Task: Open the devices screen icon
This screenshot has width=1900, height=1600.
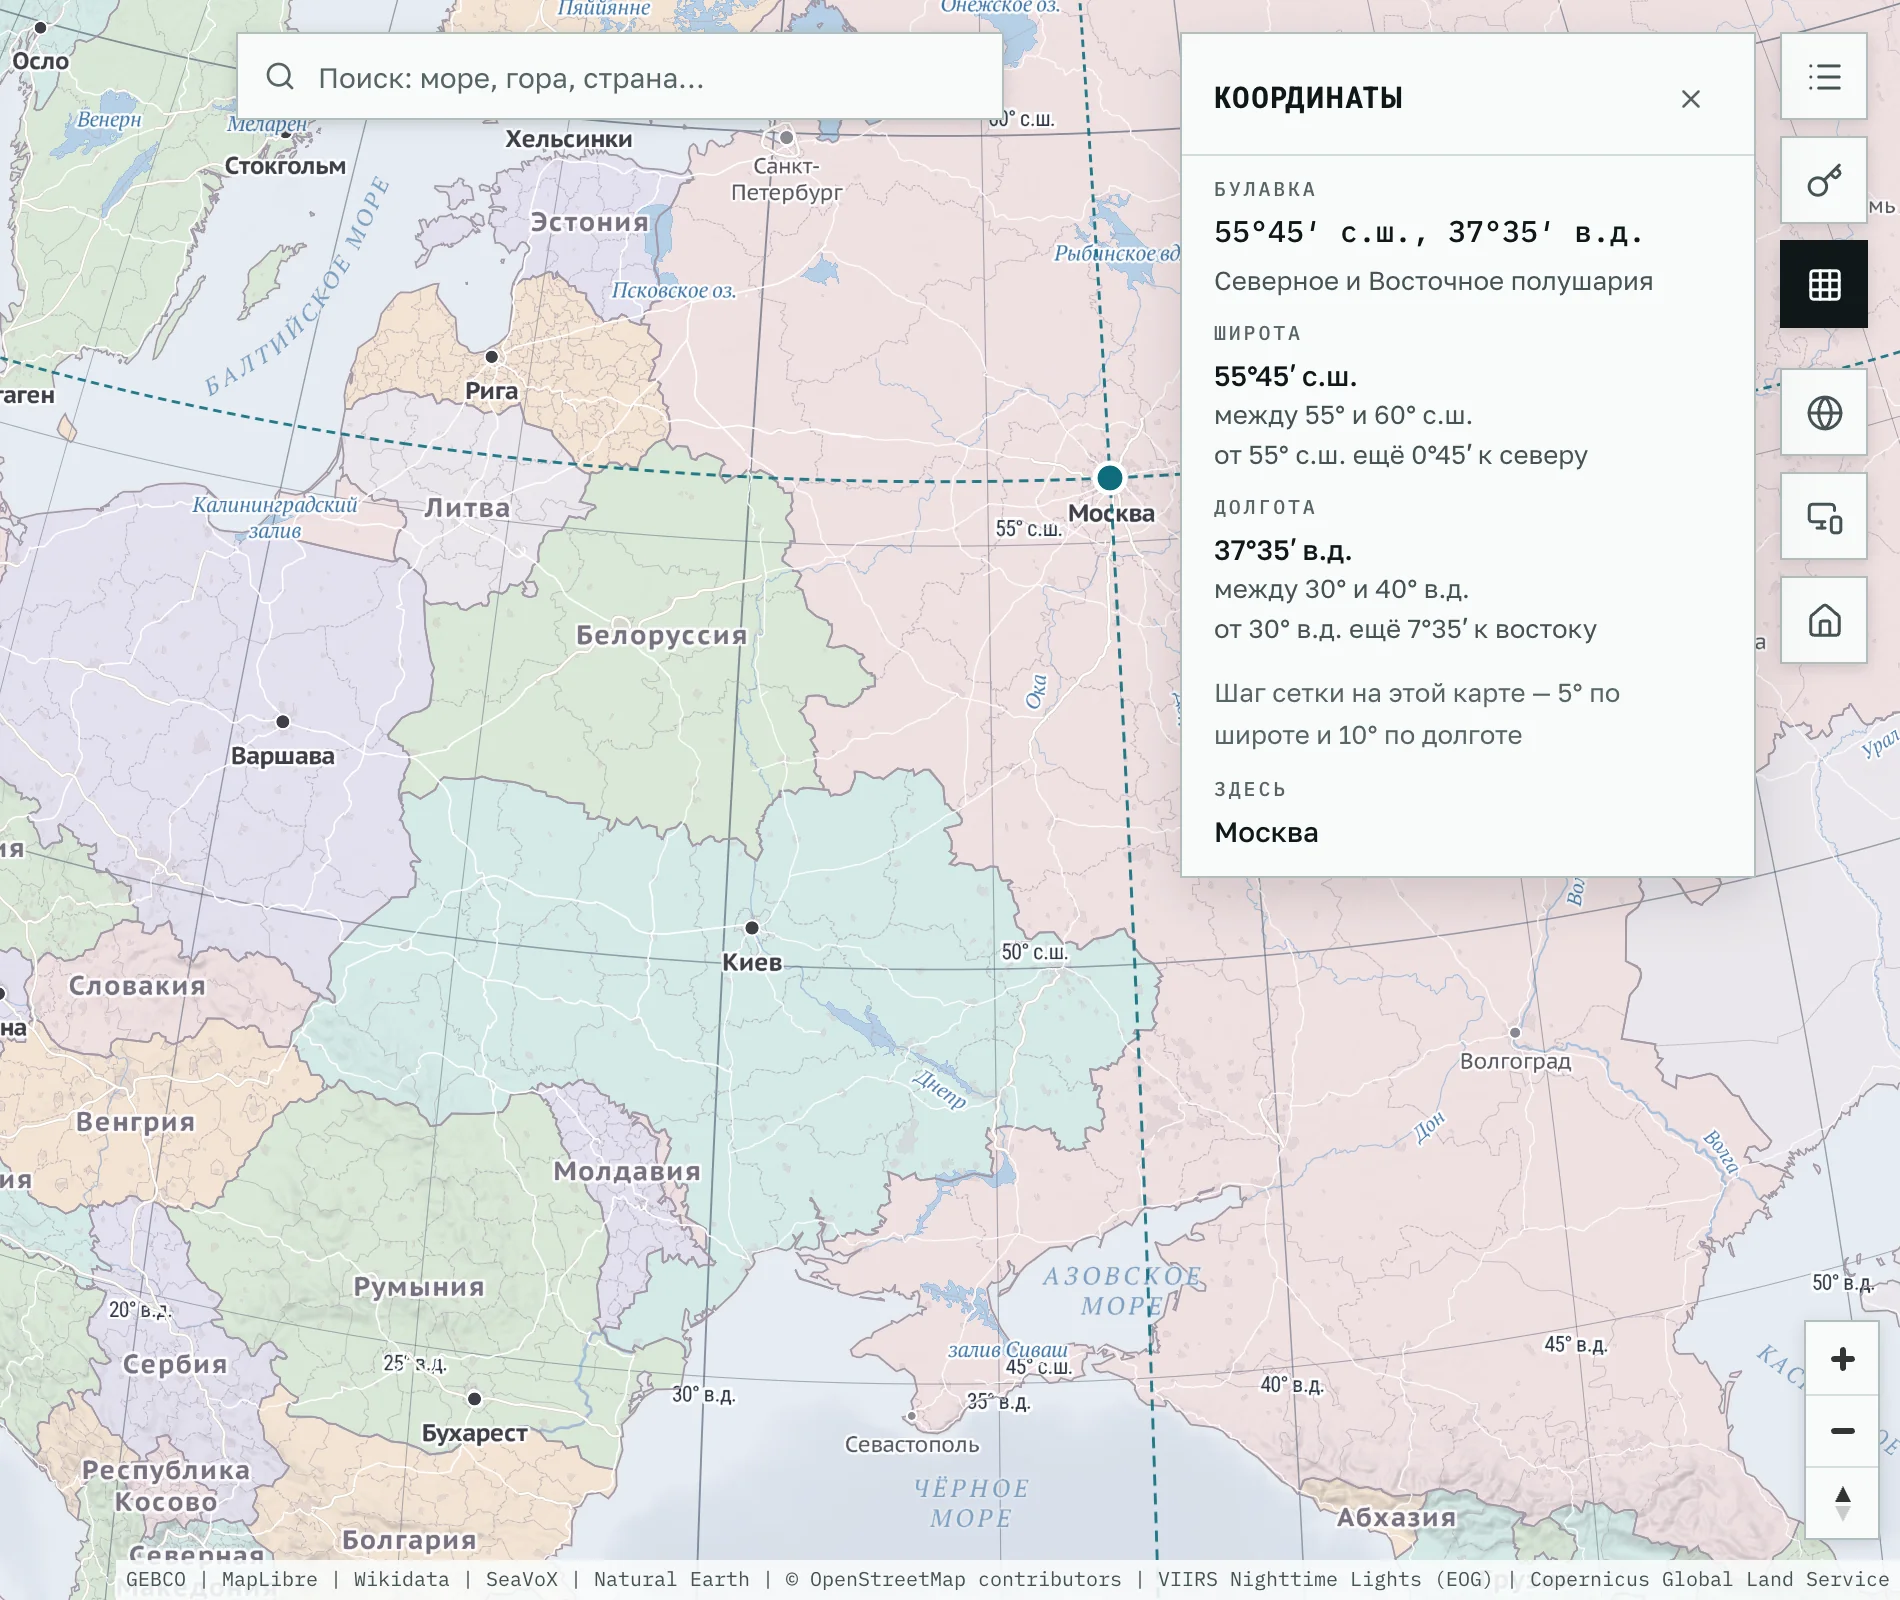Action: coord(1824,517)
